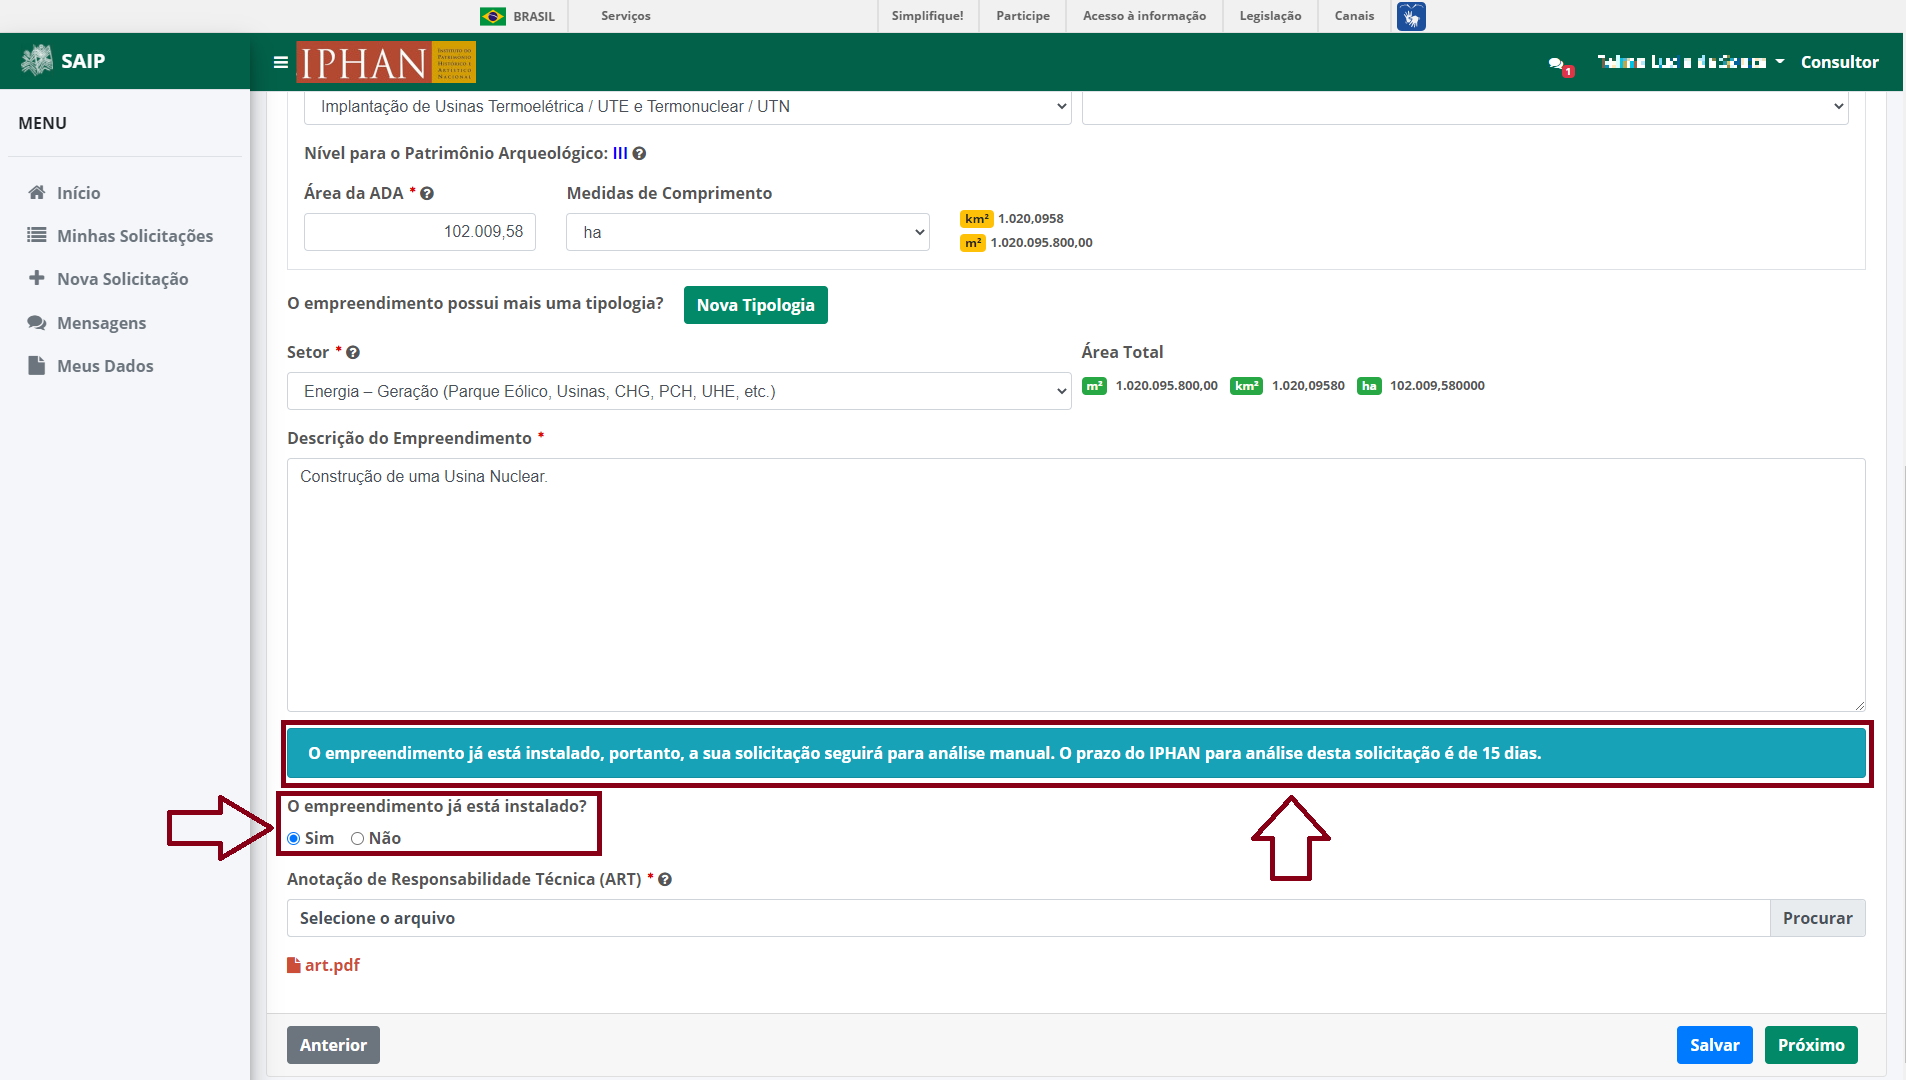This screenshot has height=1080, width=1906.
Task: Click the Anterior button
Action: pyautogui.click(x=333, y=1045)
